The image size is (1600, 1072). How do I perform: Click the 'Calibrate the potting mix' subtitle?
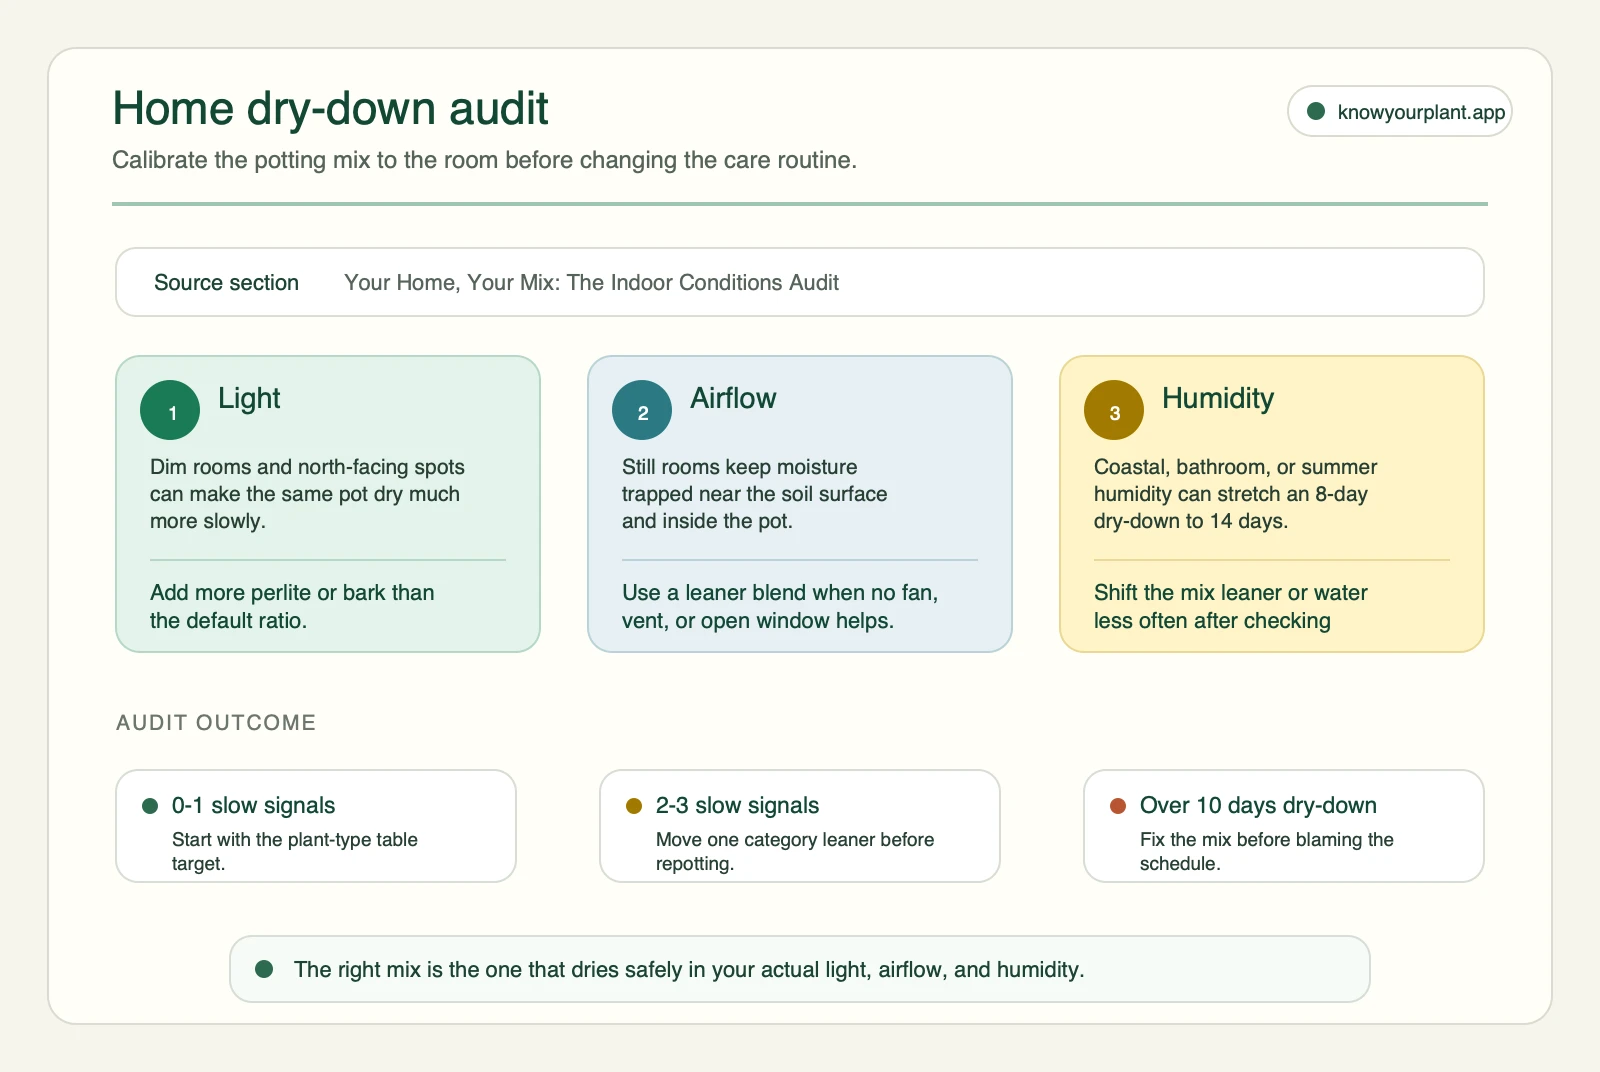484,160
